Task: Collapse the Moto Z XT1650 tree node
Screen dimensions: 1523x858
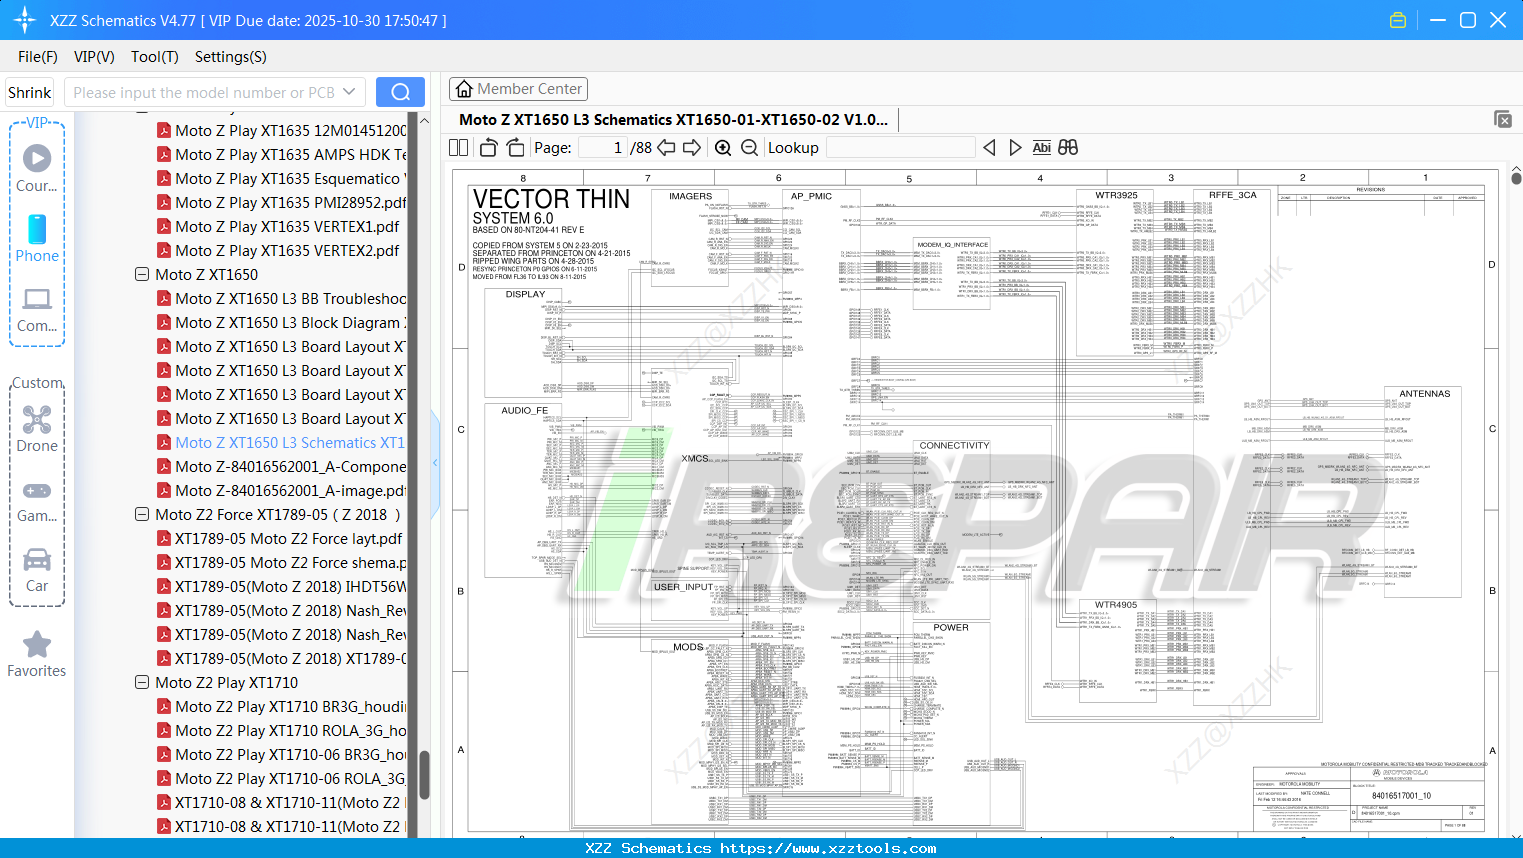Action: click(x=141, y=274)
